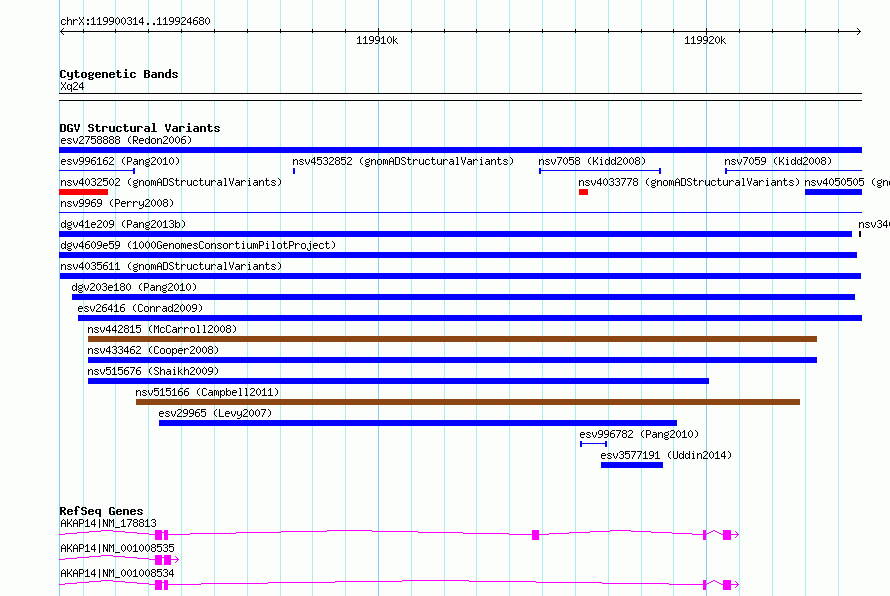The image size is (890, 596).
Task: Click the nsv4033778 gnomAD label
Action: (689, 182)
